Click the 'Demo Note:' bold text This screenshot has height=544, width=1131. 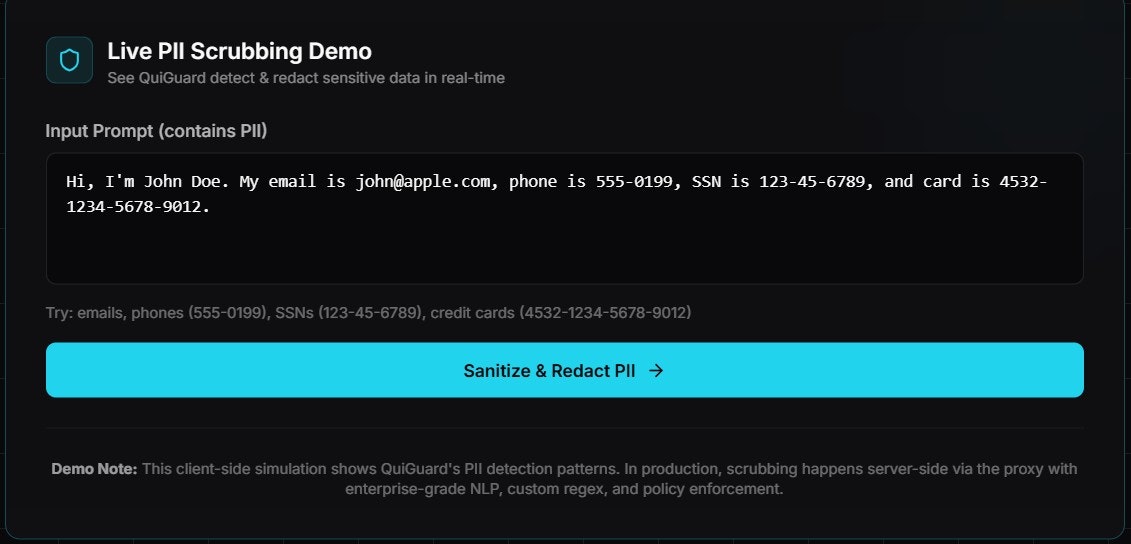[94, 469]
